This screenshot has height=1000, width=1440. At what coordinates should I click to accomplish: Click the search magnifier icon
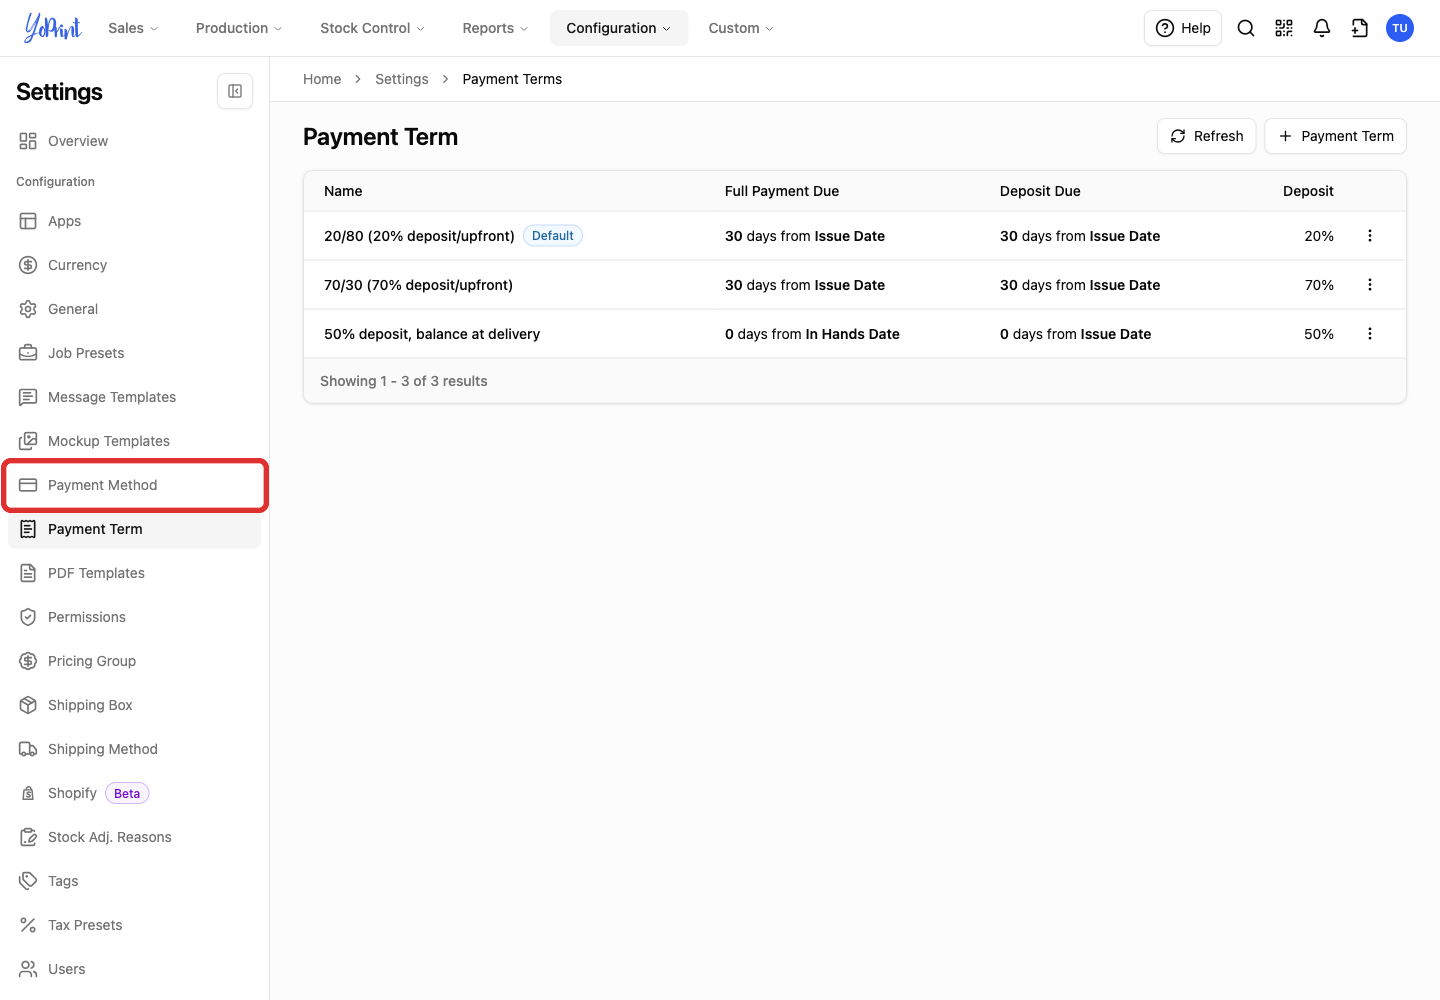(x=1246, y=28)
